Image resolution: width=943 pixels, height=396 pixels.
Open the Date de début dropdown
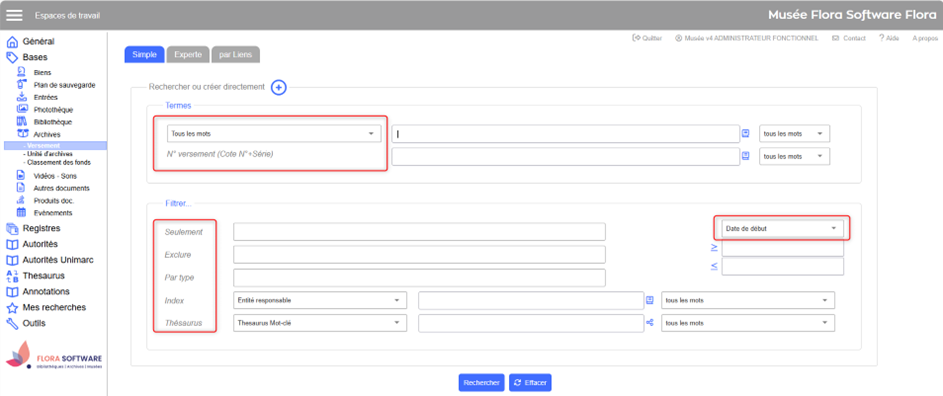(x=782, y=229)
